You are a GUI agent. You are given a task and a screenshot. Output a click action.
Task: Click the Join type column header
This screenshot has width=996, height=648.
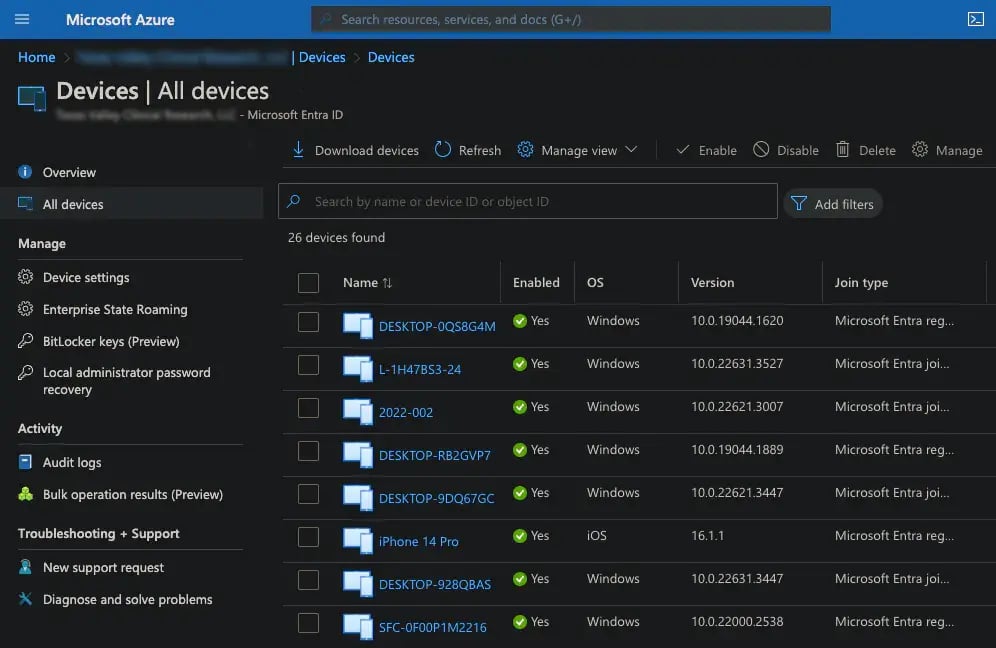click(x=861, y=283)
